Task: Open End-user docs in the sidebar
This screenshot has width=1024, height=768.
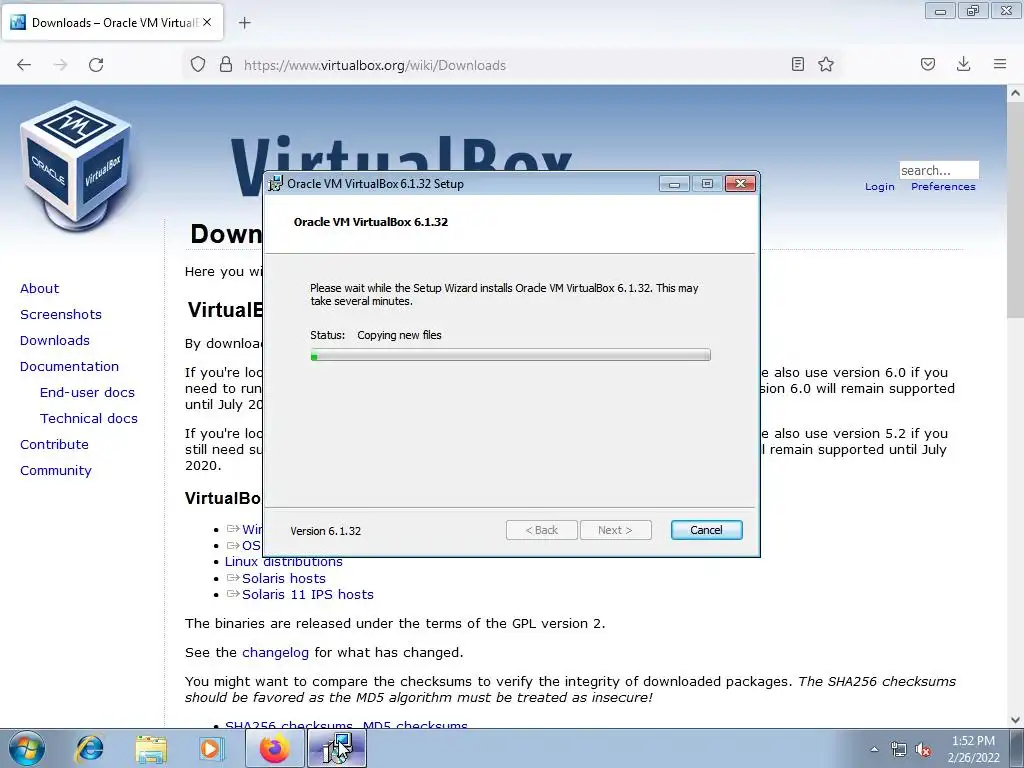Action: click(x=87, y=392)
